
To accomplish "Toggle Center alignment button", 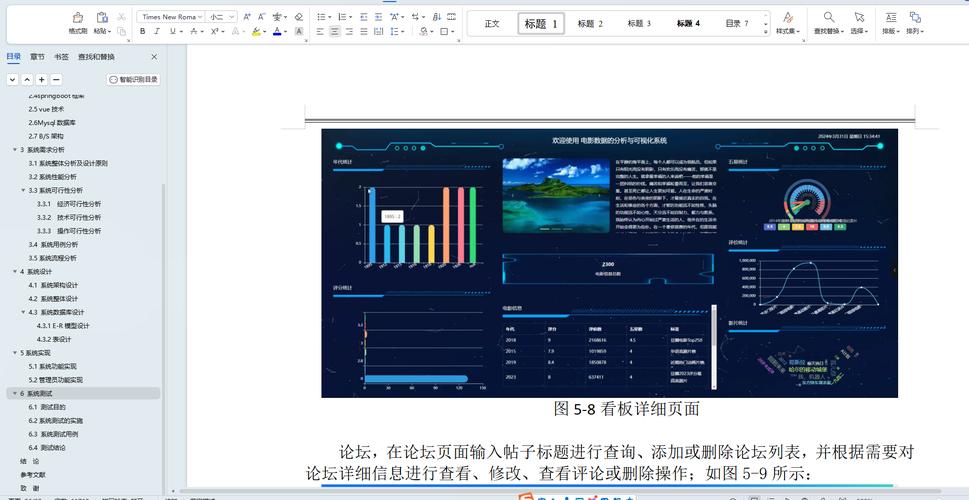I will point(334,31).
